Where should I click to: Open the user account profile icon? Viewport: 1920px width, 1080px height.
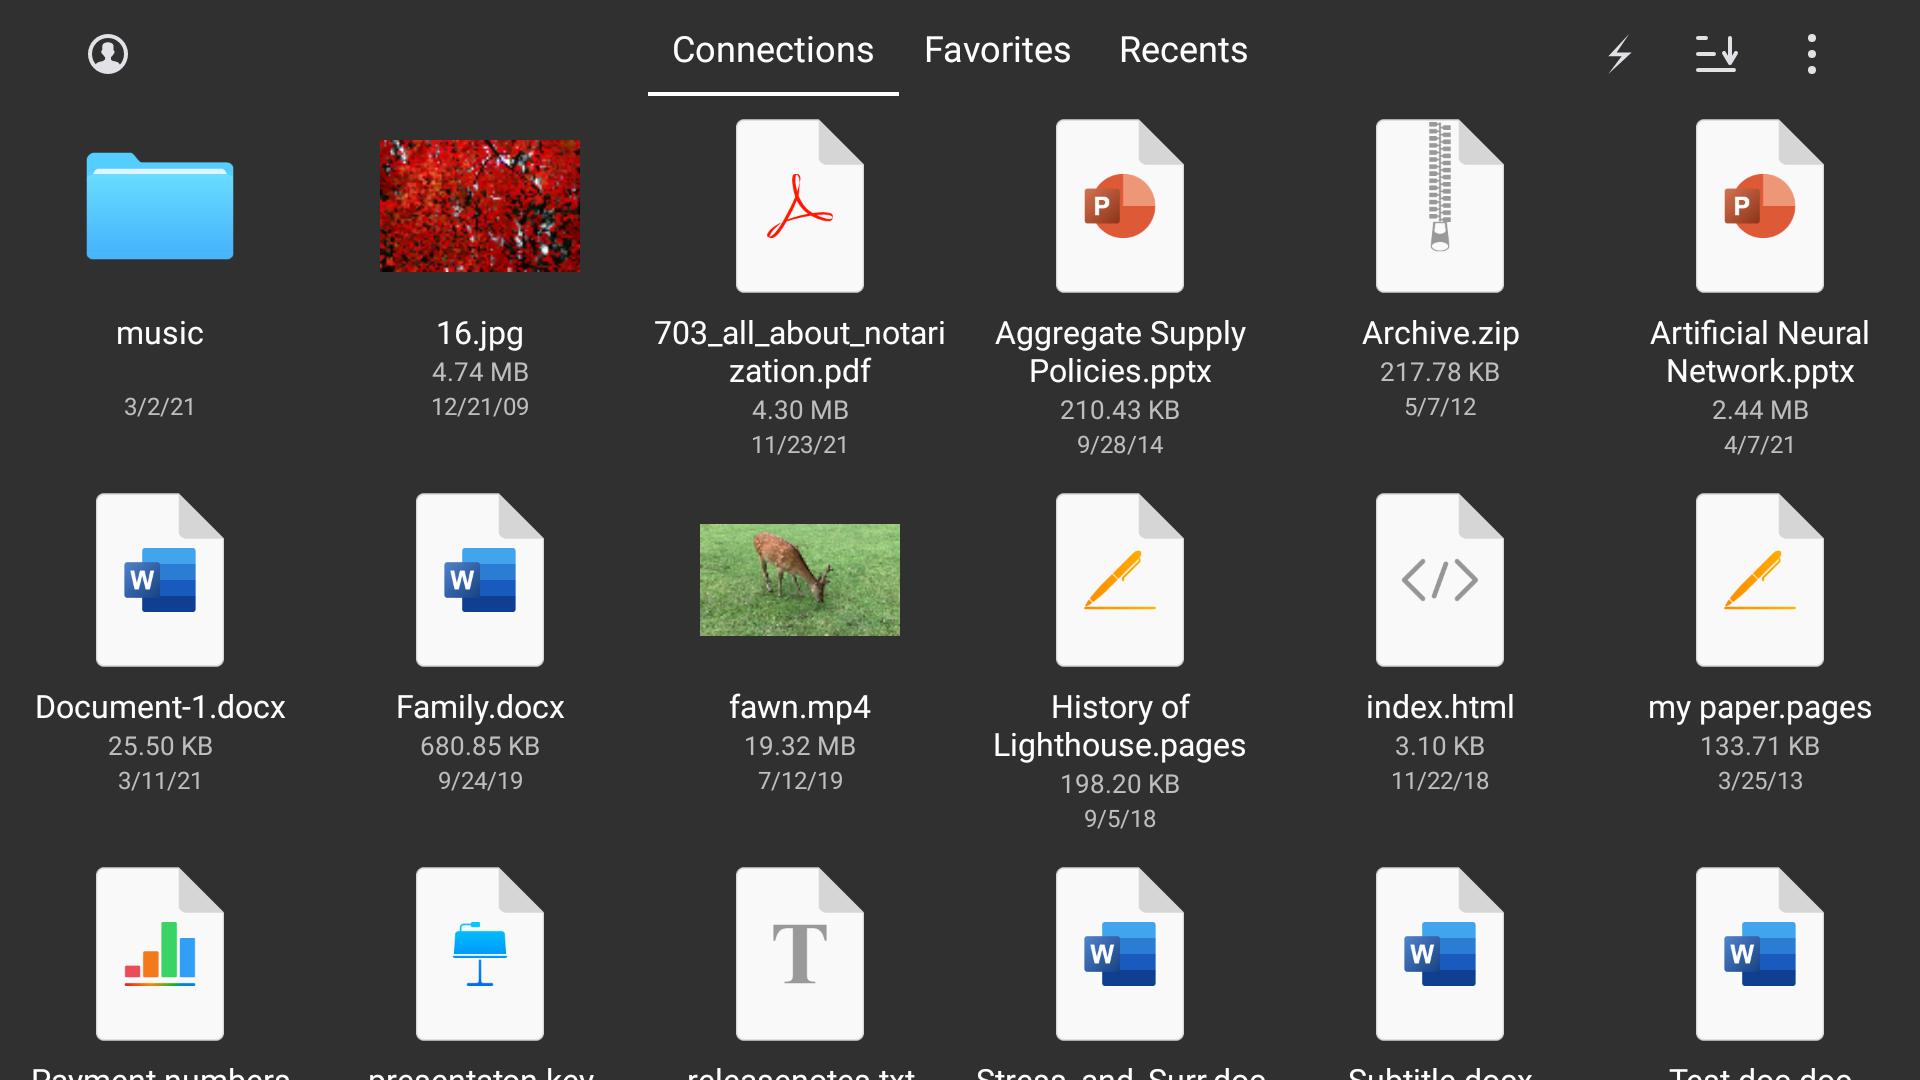pyautogui.click(x=108, y=54)
